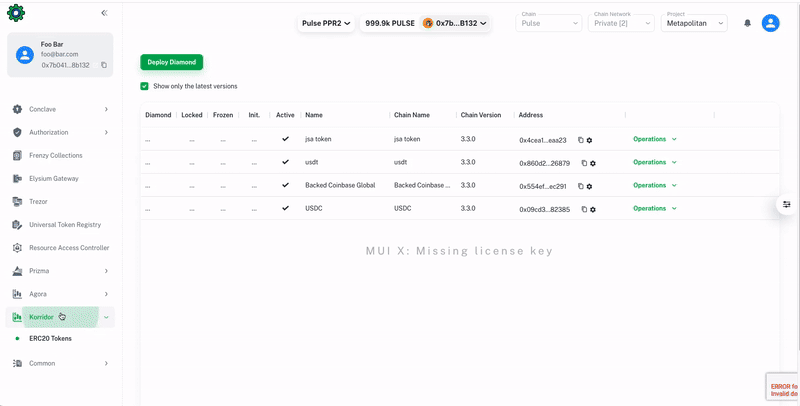Screen dimensions: 800x406
Task: Collapse the sidebar using the double-chevron icon
Action: [x=104, y=13]
